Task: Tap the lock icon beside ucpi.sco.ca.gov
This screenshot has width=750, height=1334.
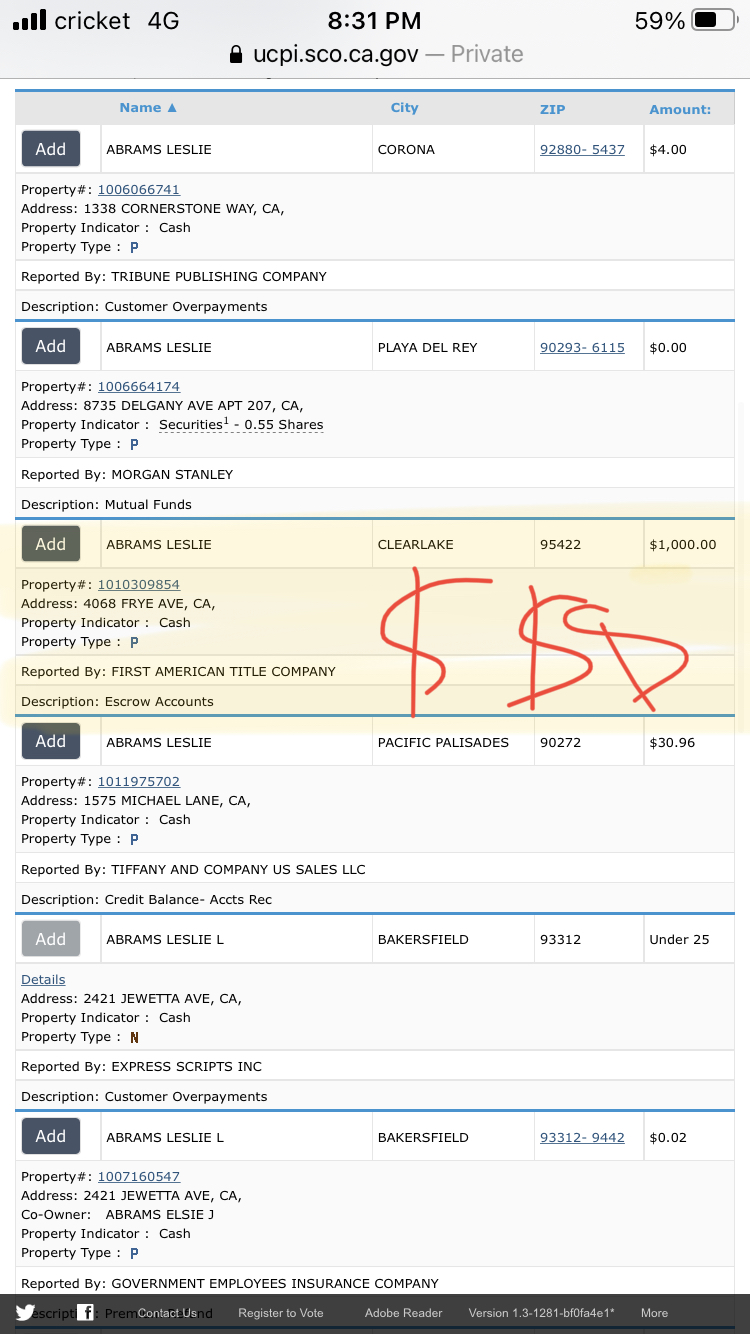Action: pyautogui.click(x=236, y=54)
